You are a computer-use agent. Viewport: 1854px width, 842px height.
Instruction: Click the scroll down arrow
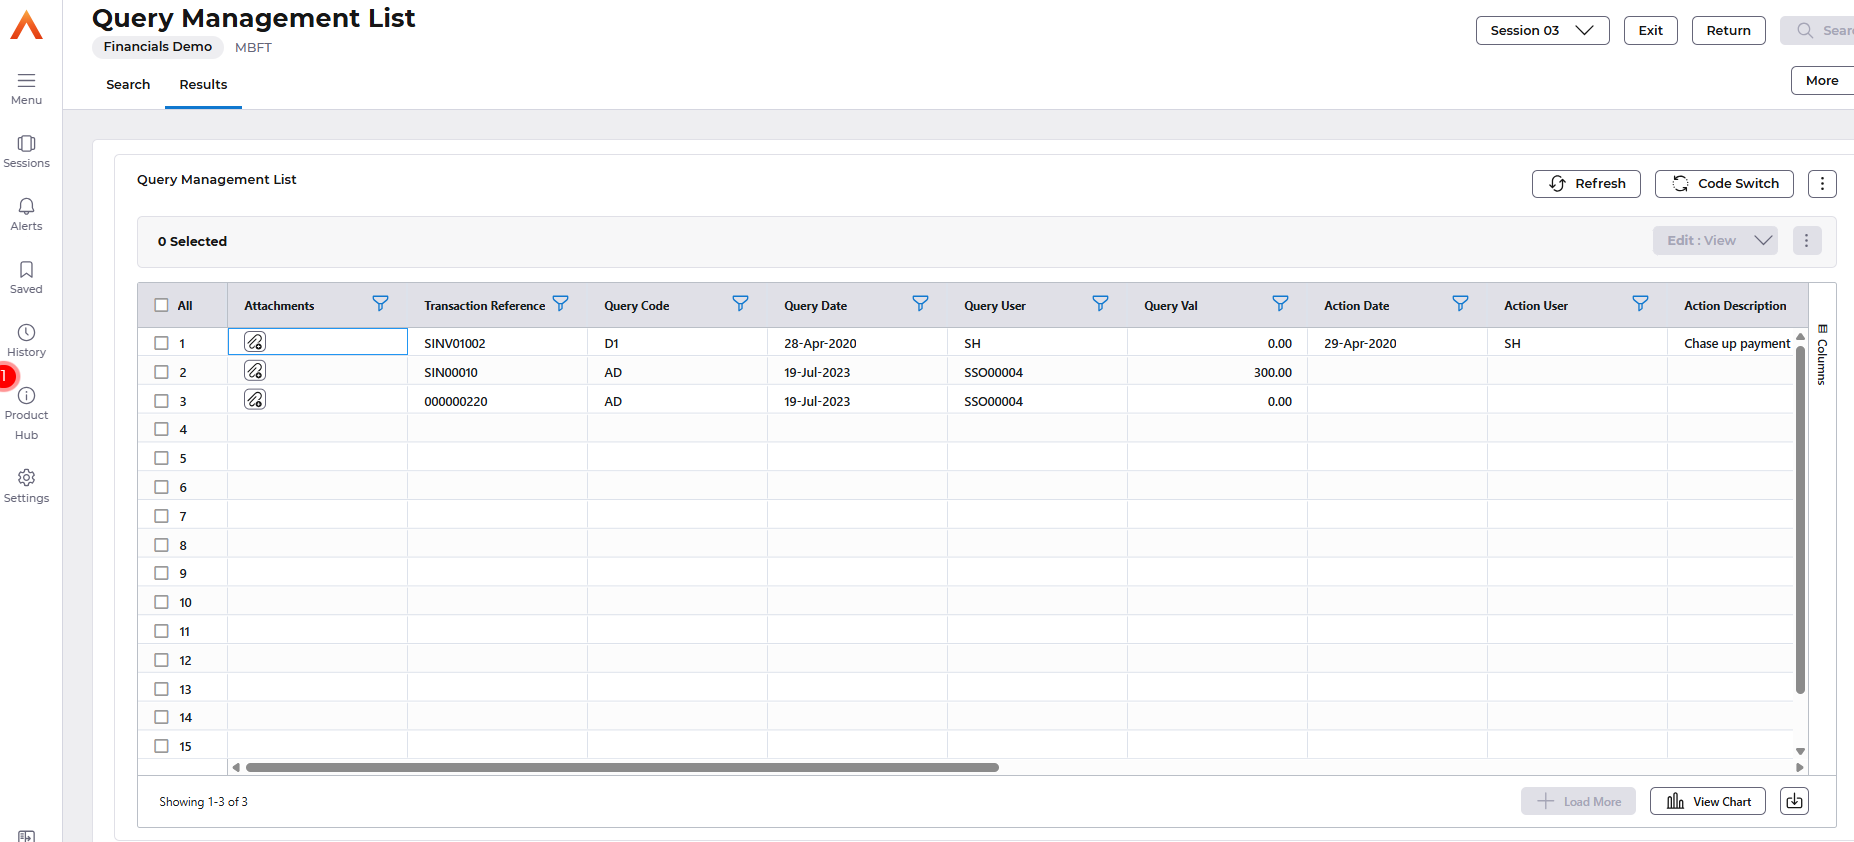pyautogui.click(x=1800, y=751)
